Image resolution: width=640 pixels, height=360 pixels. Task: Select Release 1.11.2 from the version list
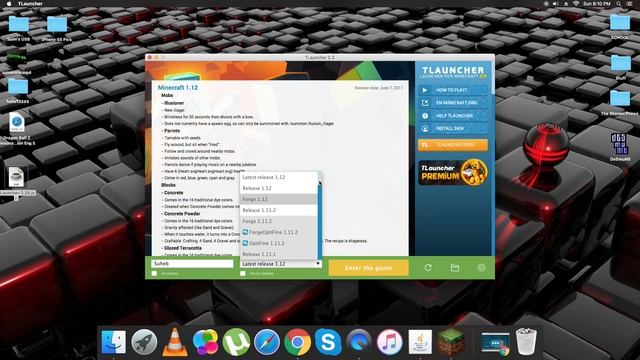coord(278,210)
